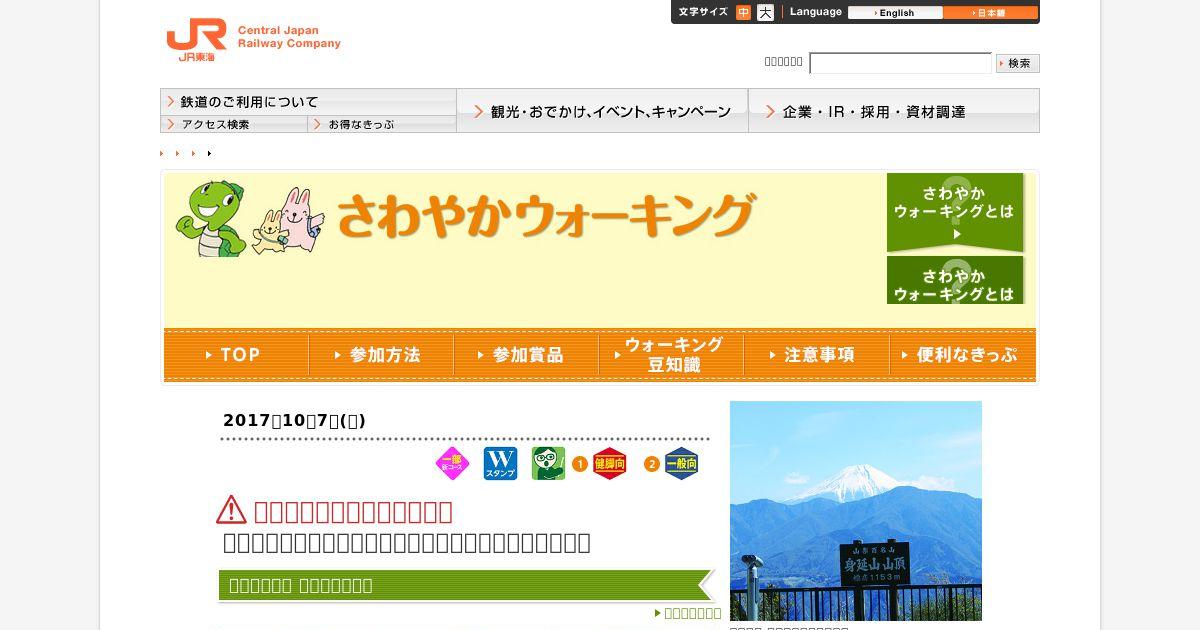This screenshot has height=630, width=1200.
Task: Click the red warning triangle icon
Action: [231, 510]
